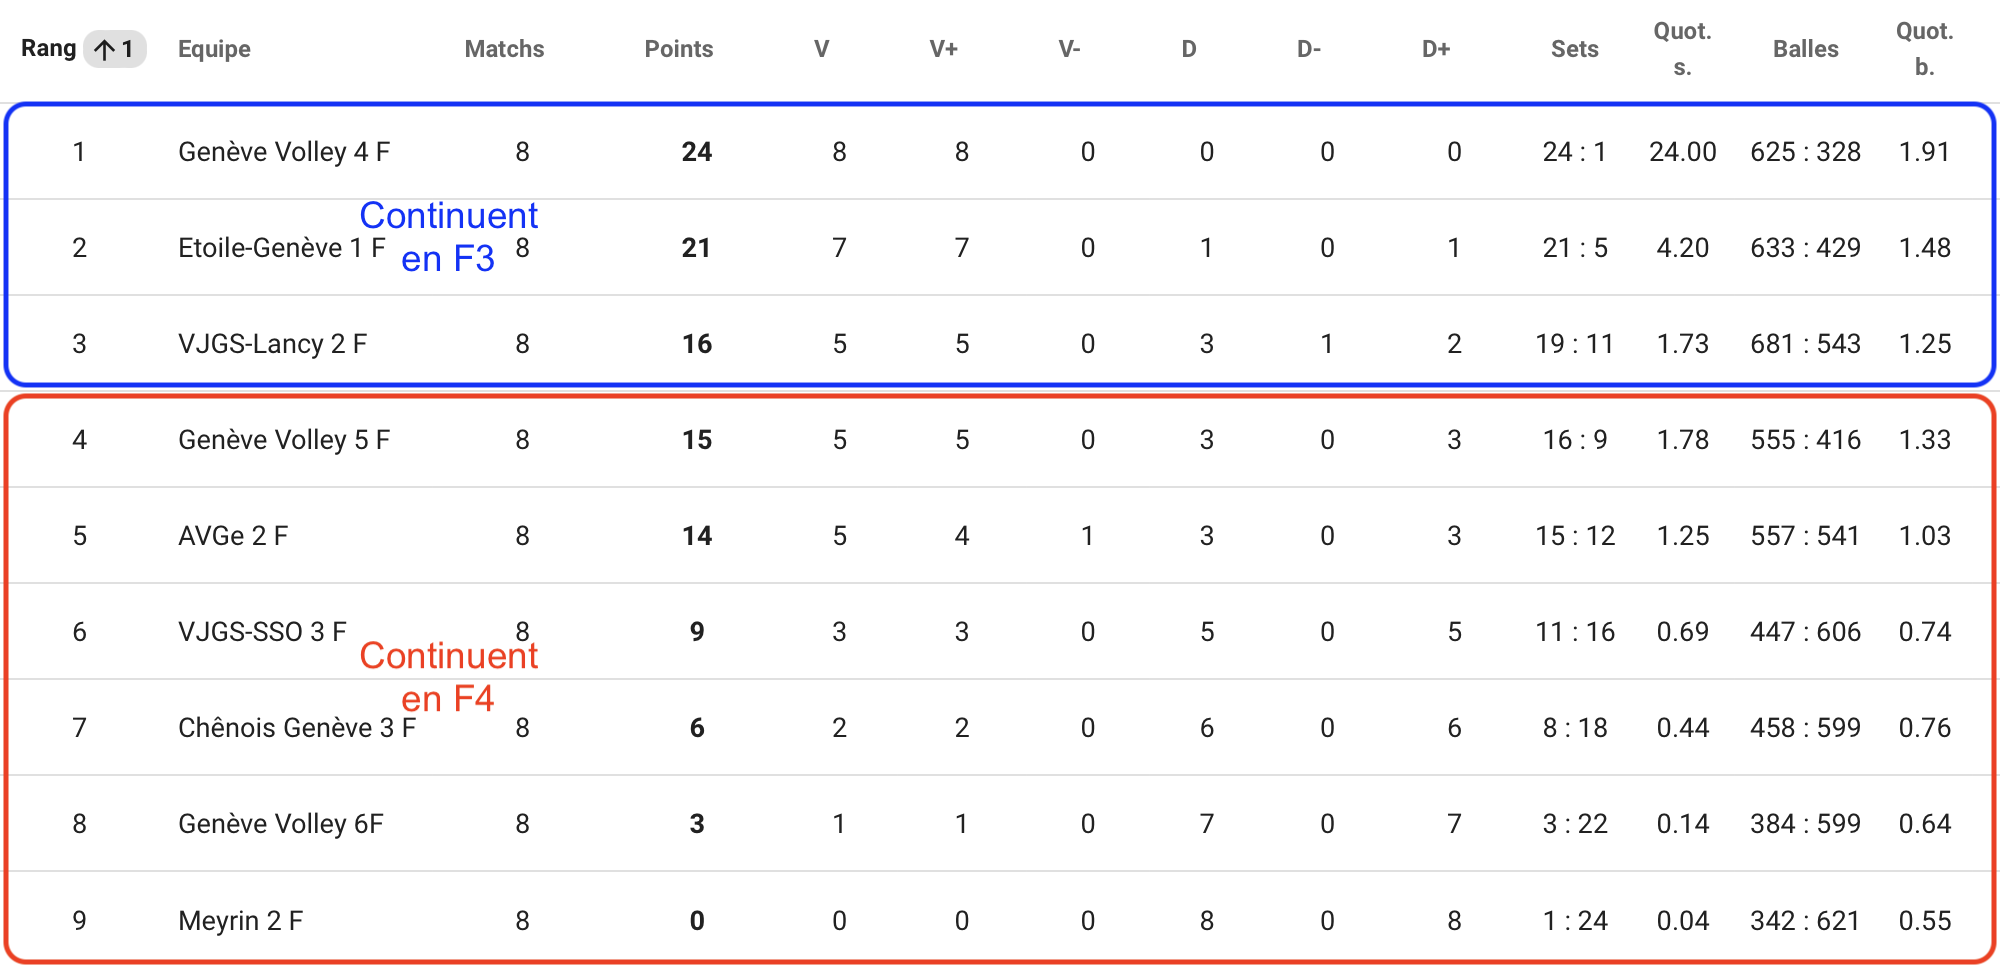This screenshot has width=2000, height=968.
Task: Select the AVGe 2 F team row
Action: 1000,536
